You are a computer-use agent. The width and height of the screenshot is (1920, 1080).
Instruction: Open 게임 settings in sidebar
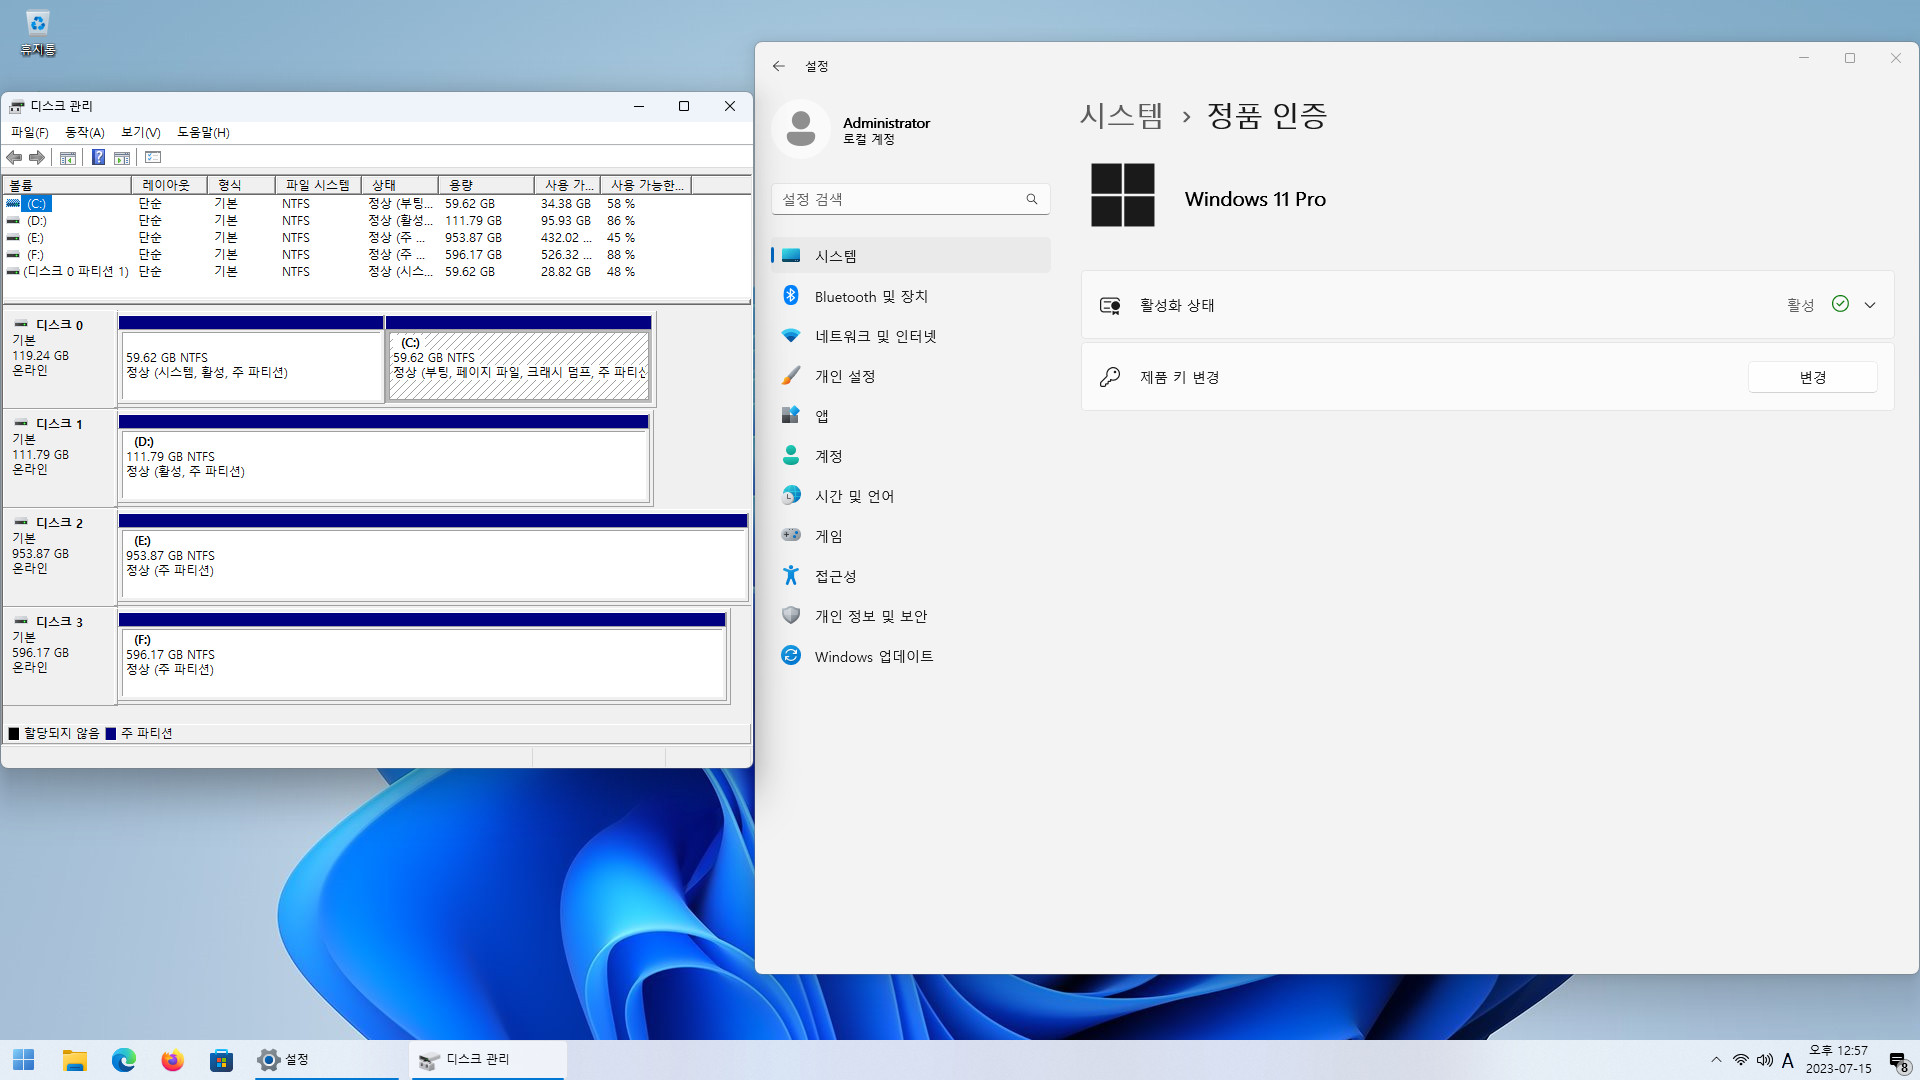(x=910, y=536)
